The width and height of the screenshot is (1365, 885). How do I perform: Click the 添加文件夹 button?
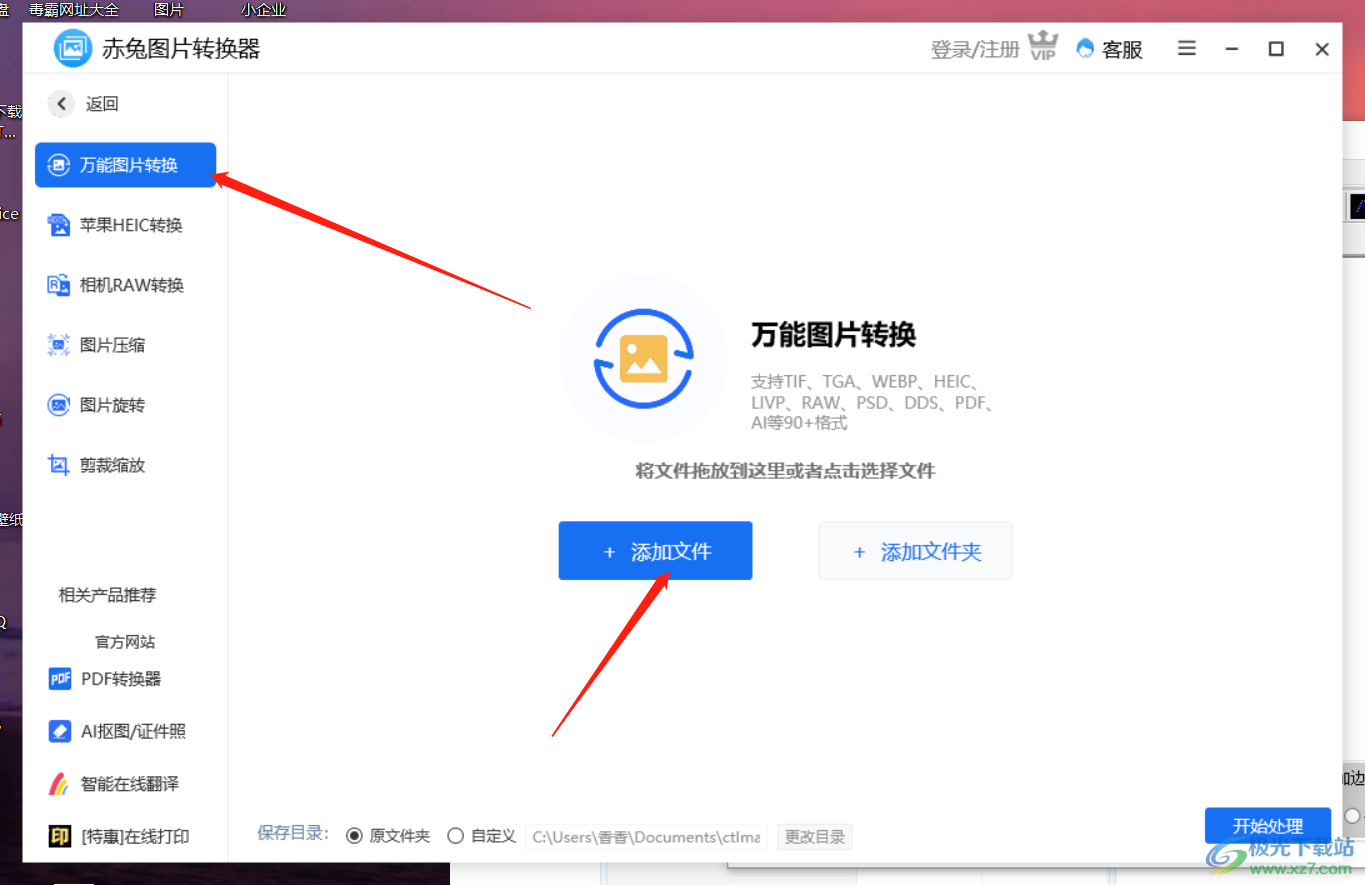point(915,550)
